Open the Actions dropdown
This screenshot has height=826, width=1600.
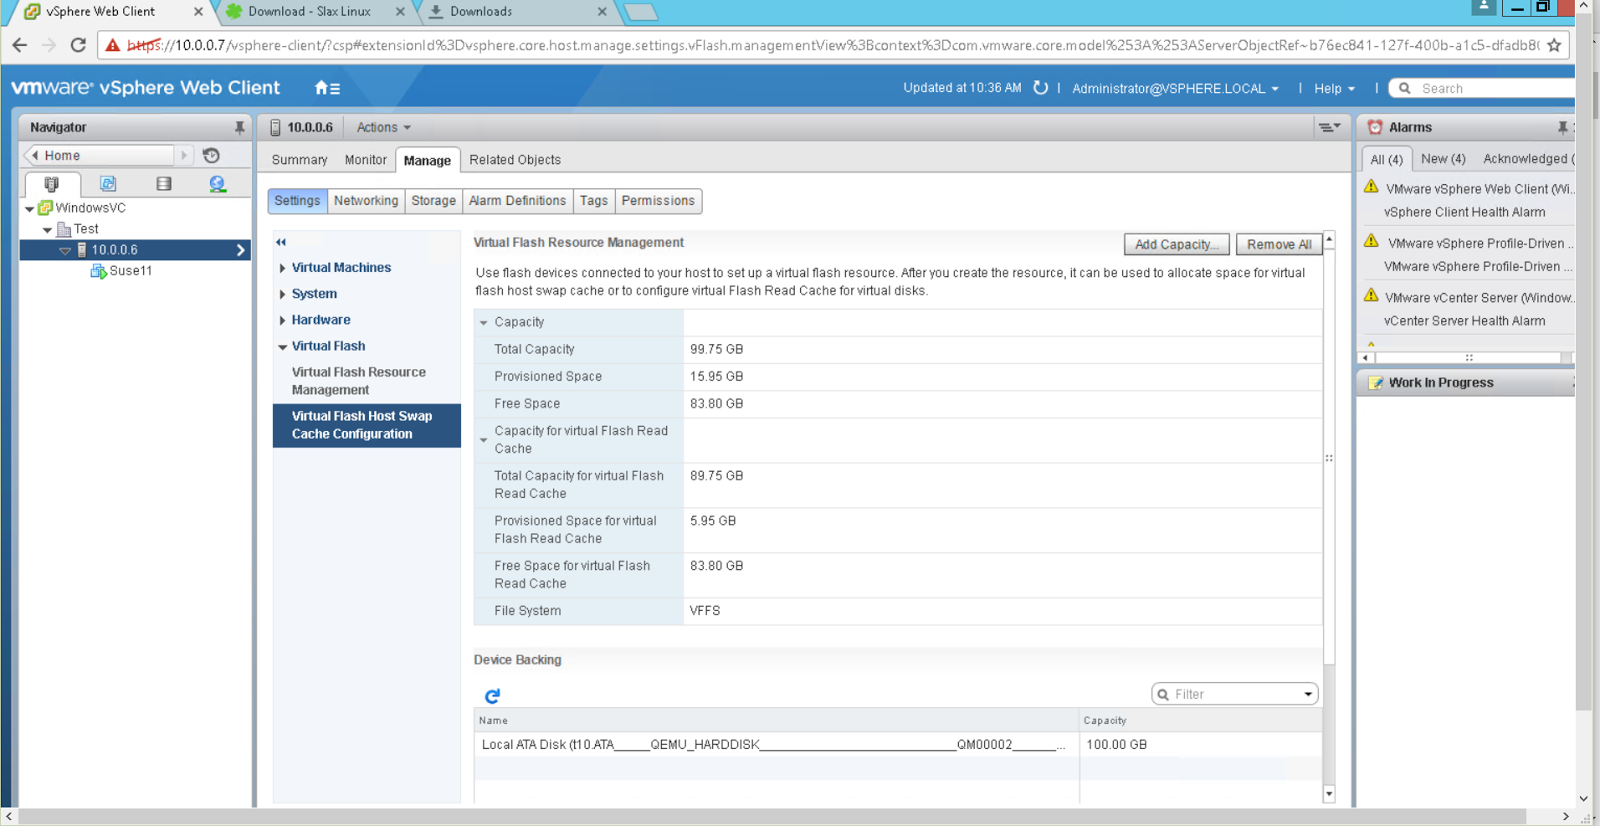pyautogui.click(x=384, y=127)
